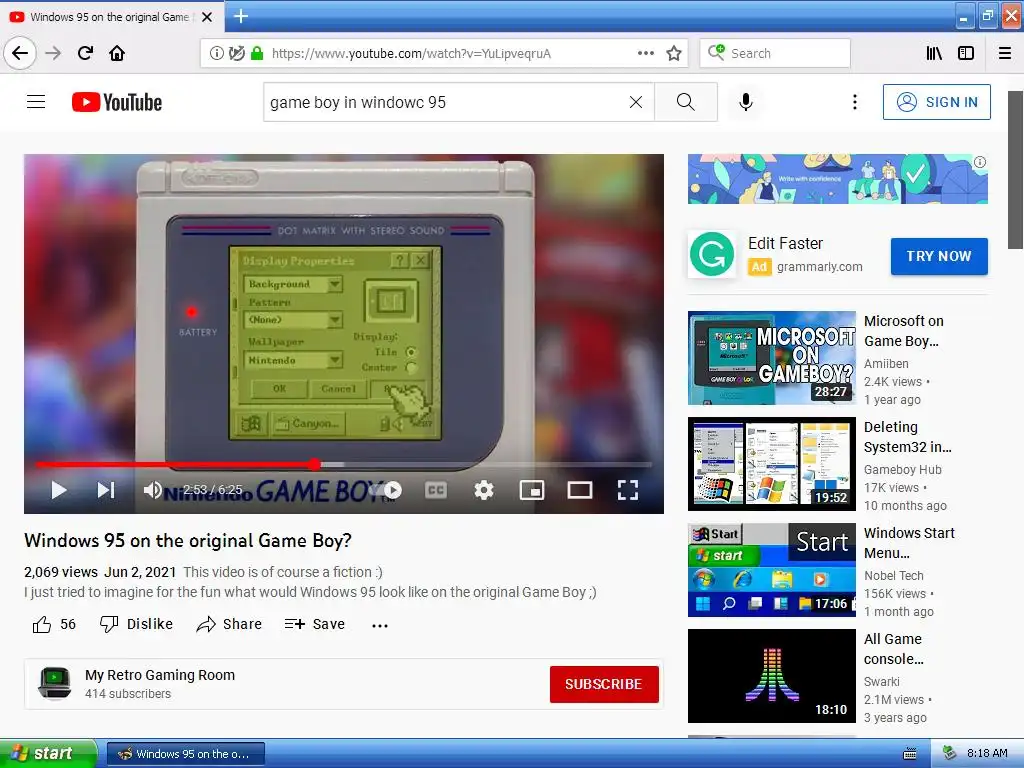Share this video

pyautogui.click(x=229, y=624)
